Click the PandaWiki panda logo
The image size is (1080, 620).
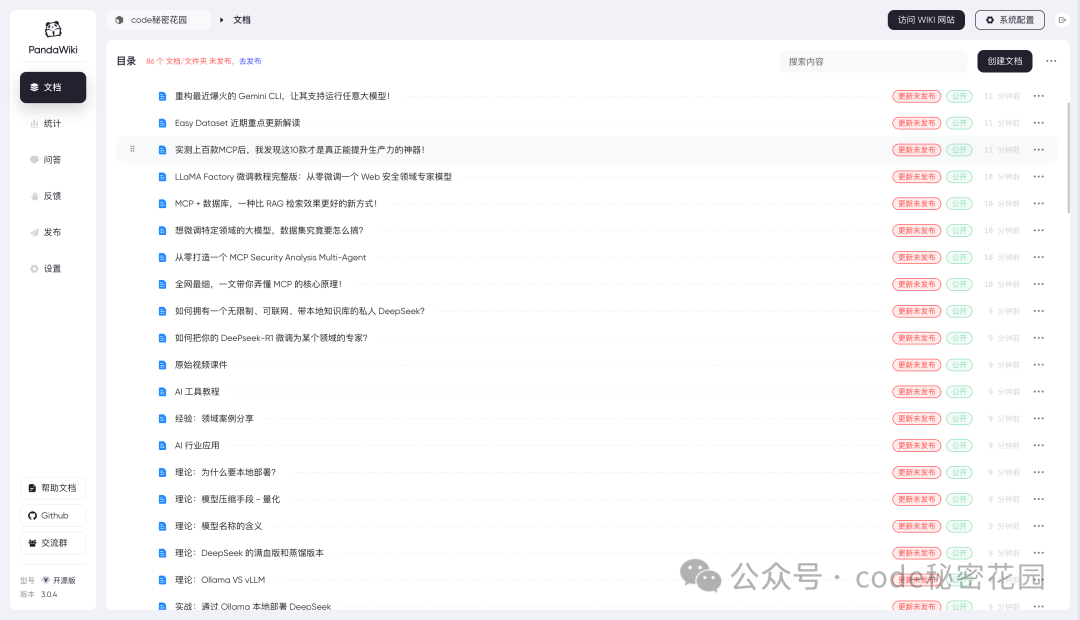pos(53,29)
